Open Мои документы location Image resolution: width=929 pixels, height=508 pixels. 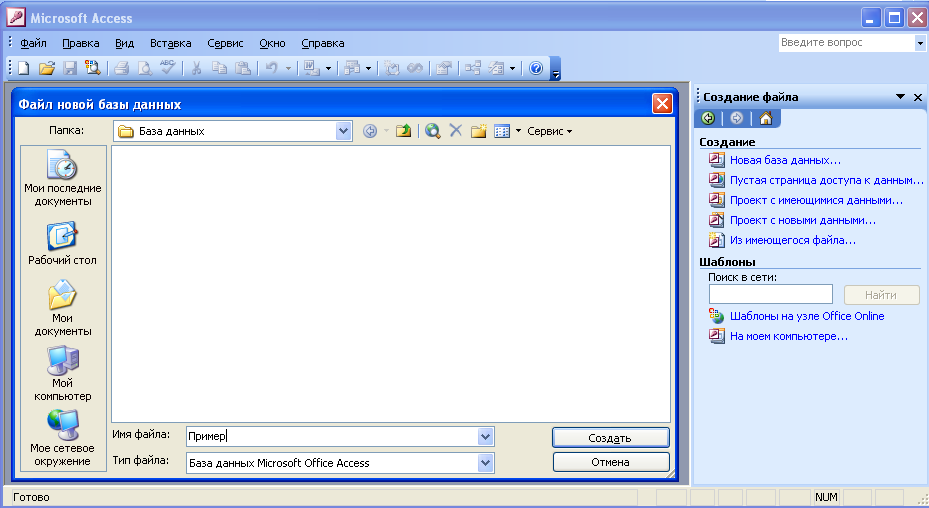tap(63, 309)
